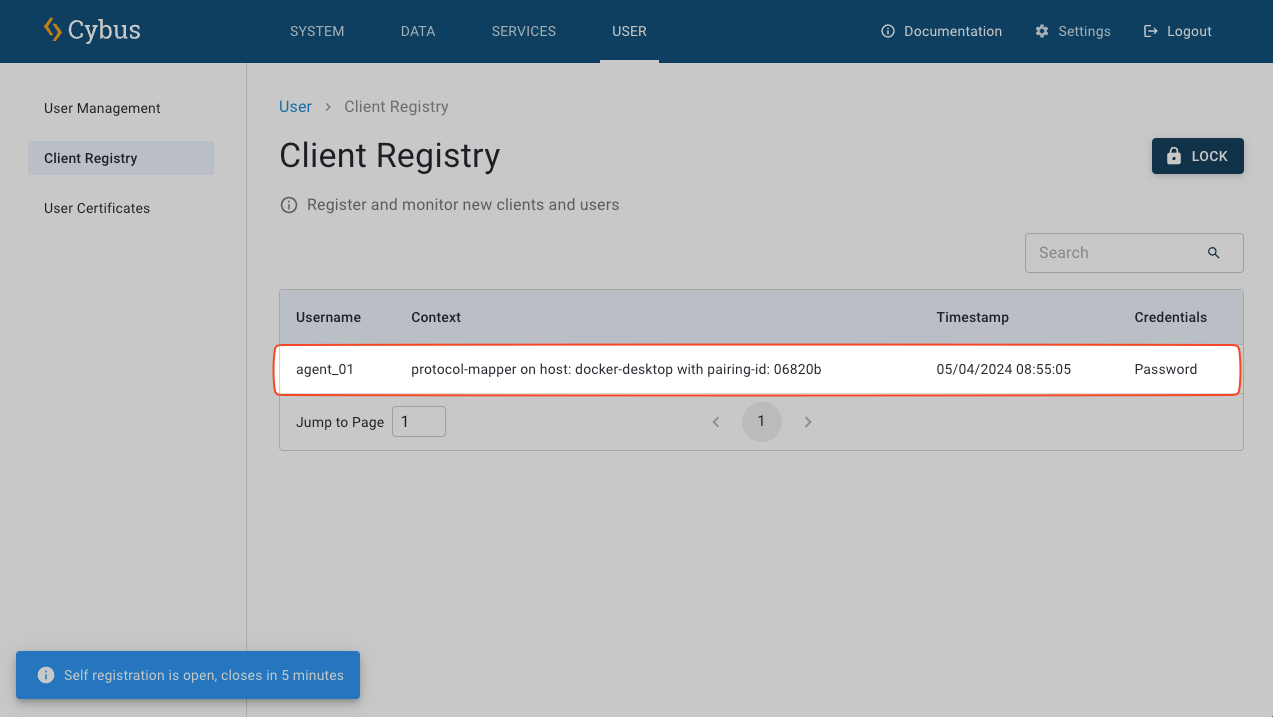Open the SYSTEM menu tab
The image size is (1273, 717).
pyautogui.click(x=317, y=31)
